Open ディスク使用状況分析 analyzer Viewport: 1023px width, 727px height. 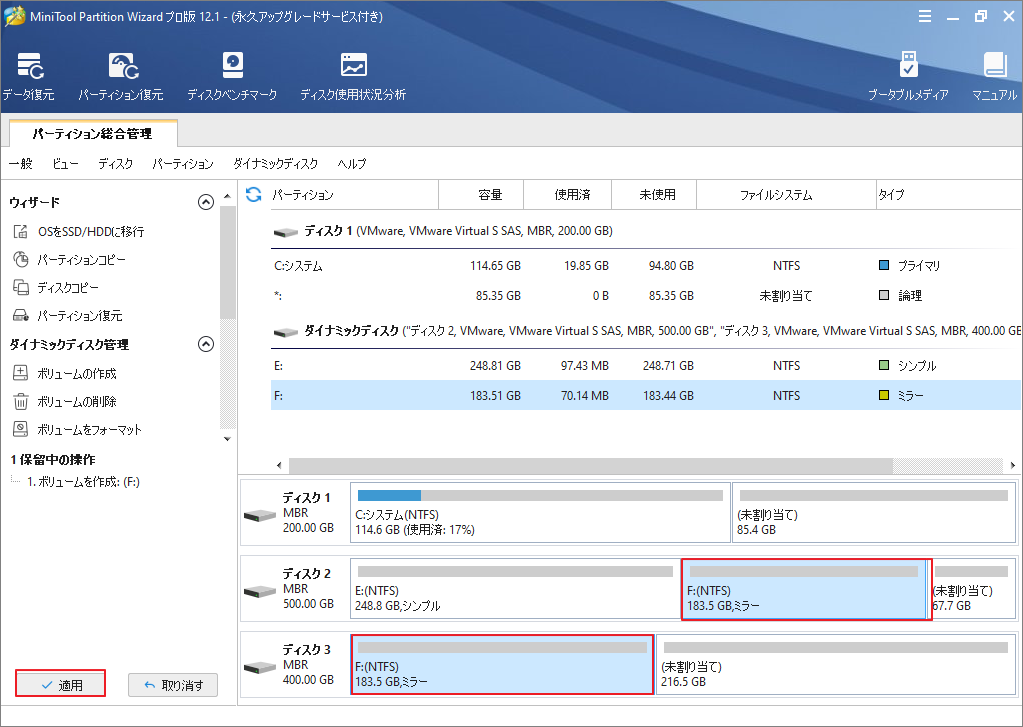pyautogui.click(x=353, y=76)
